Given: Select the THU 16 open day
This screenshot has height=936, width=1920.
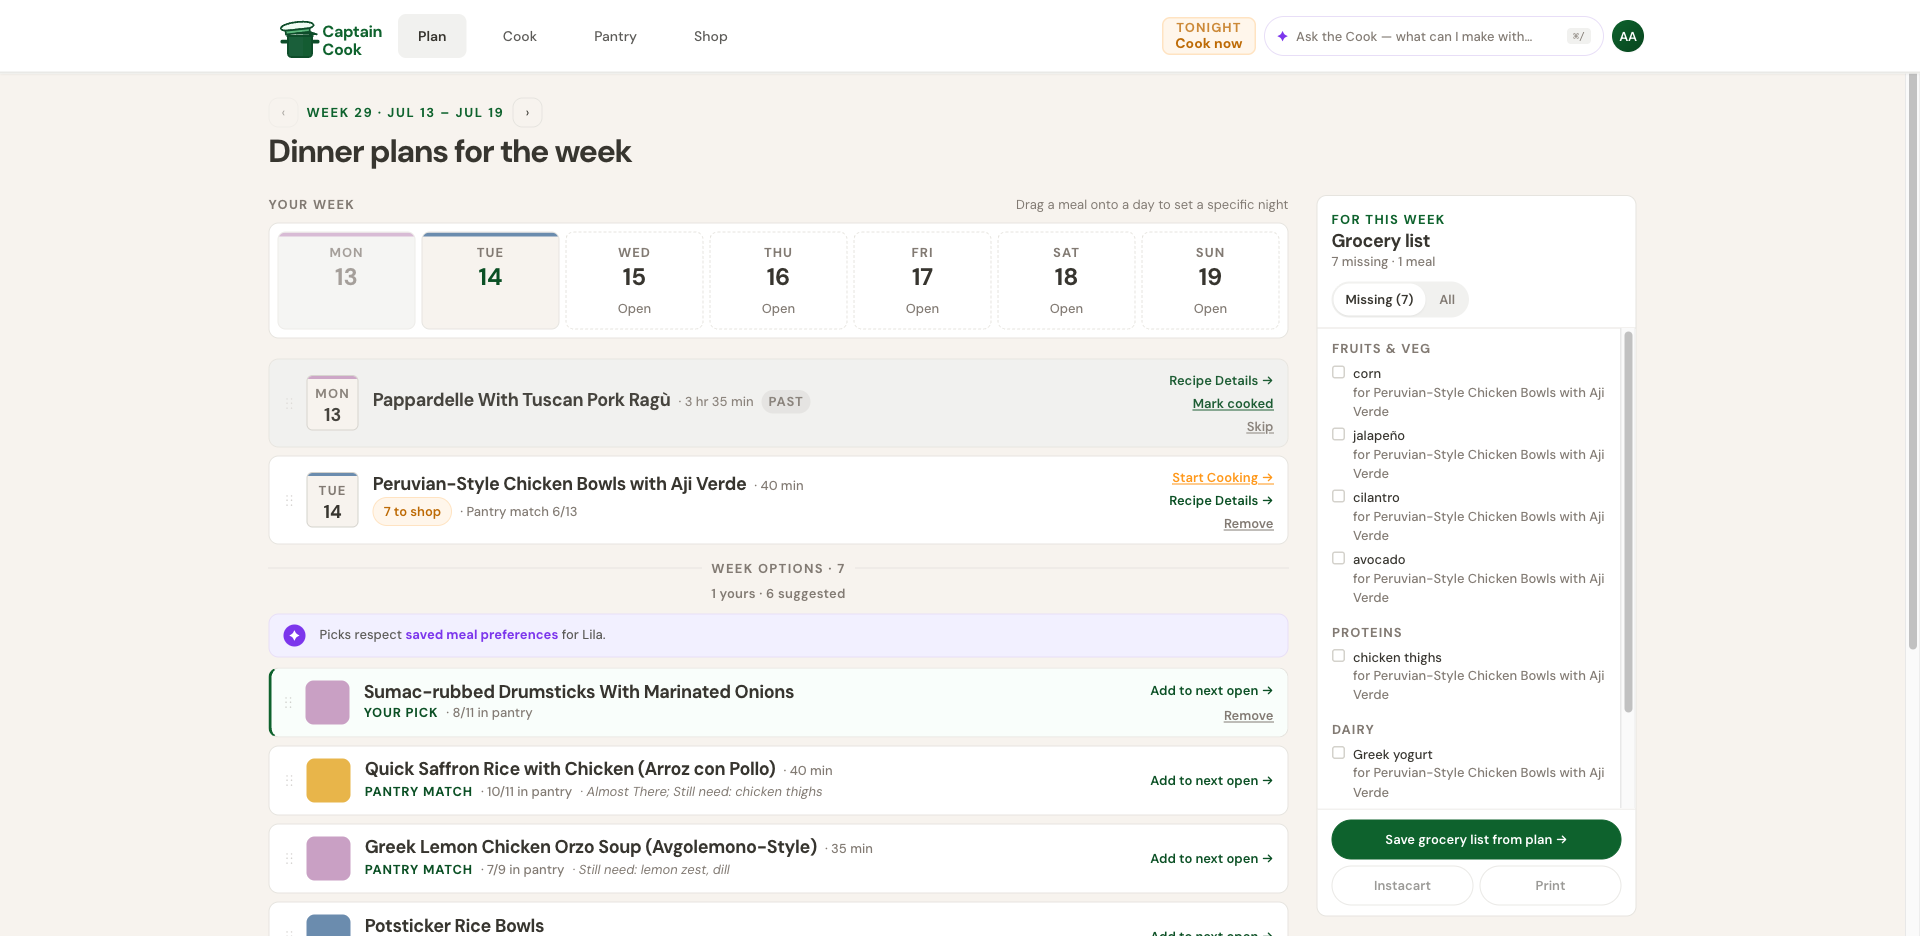Looking at the screenshot, I should coord(778,281).
